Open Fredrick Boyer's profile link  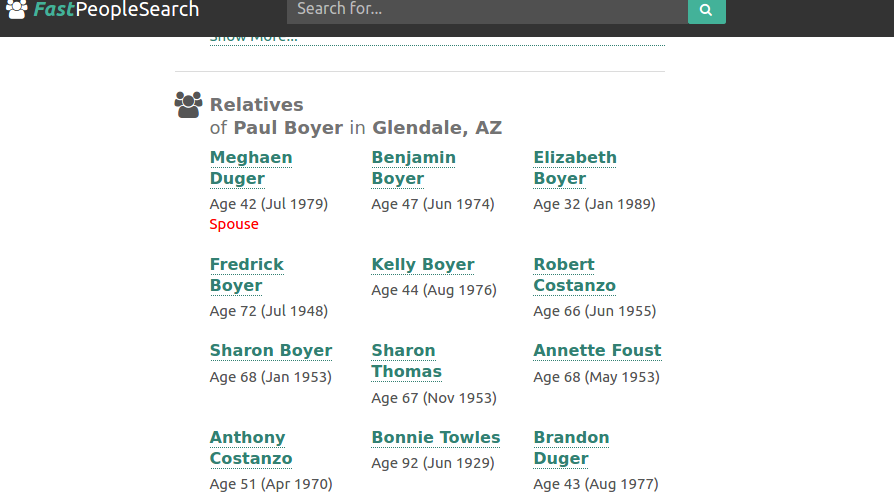pos(247,275)
